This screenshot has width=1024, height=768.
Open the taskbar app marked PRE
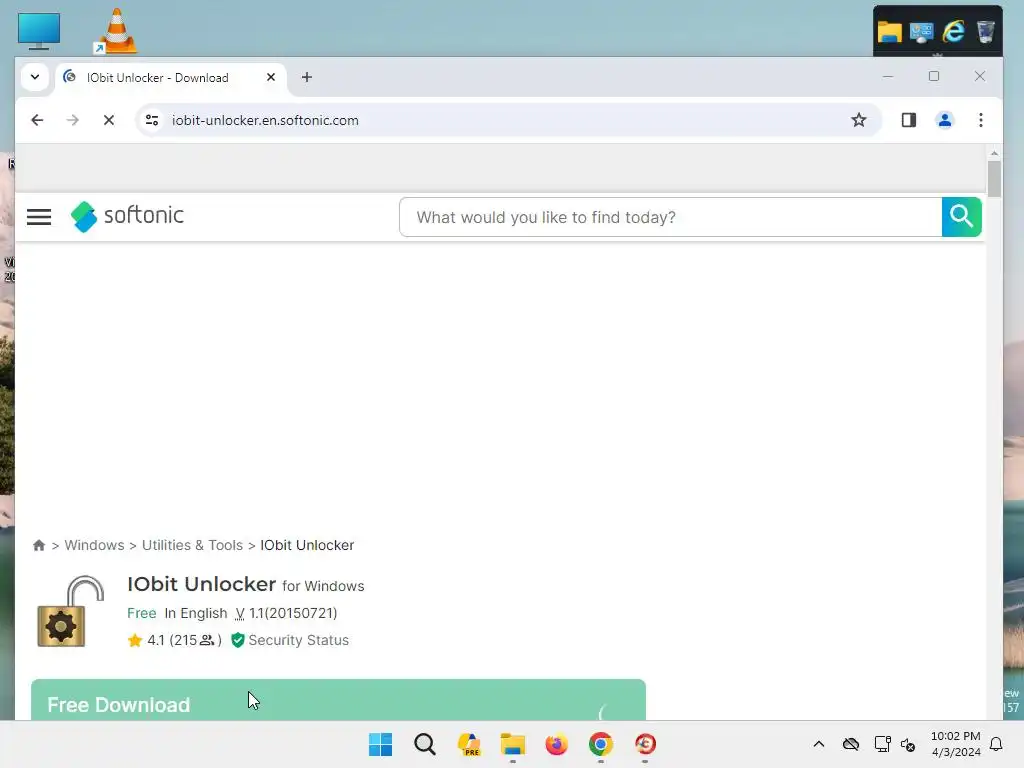point(469,744)
